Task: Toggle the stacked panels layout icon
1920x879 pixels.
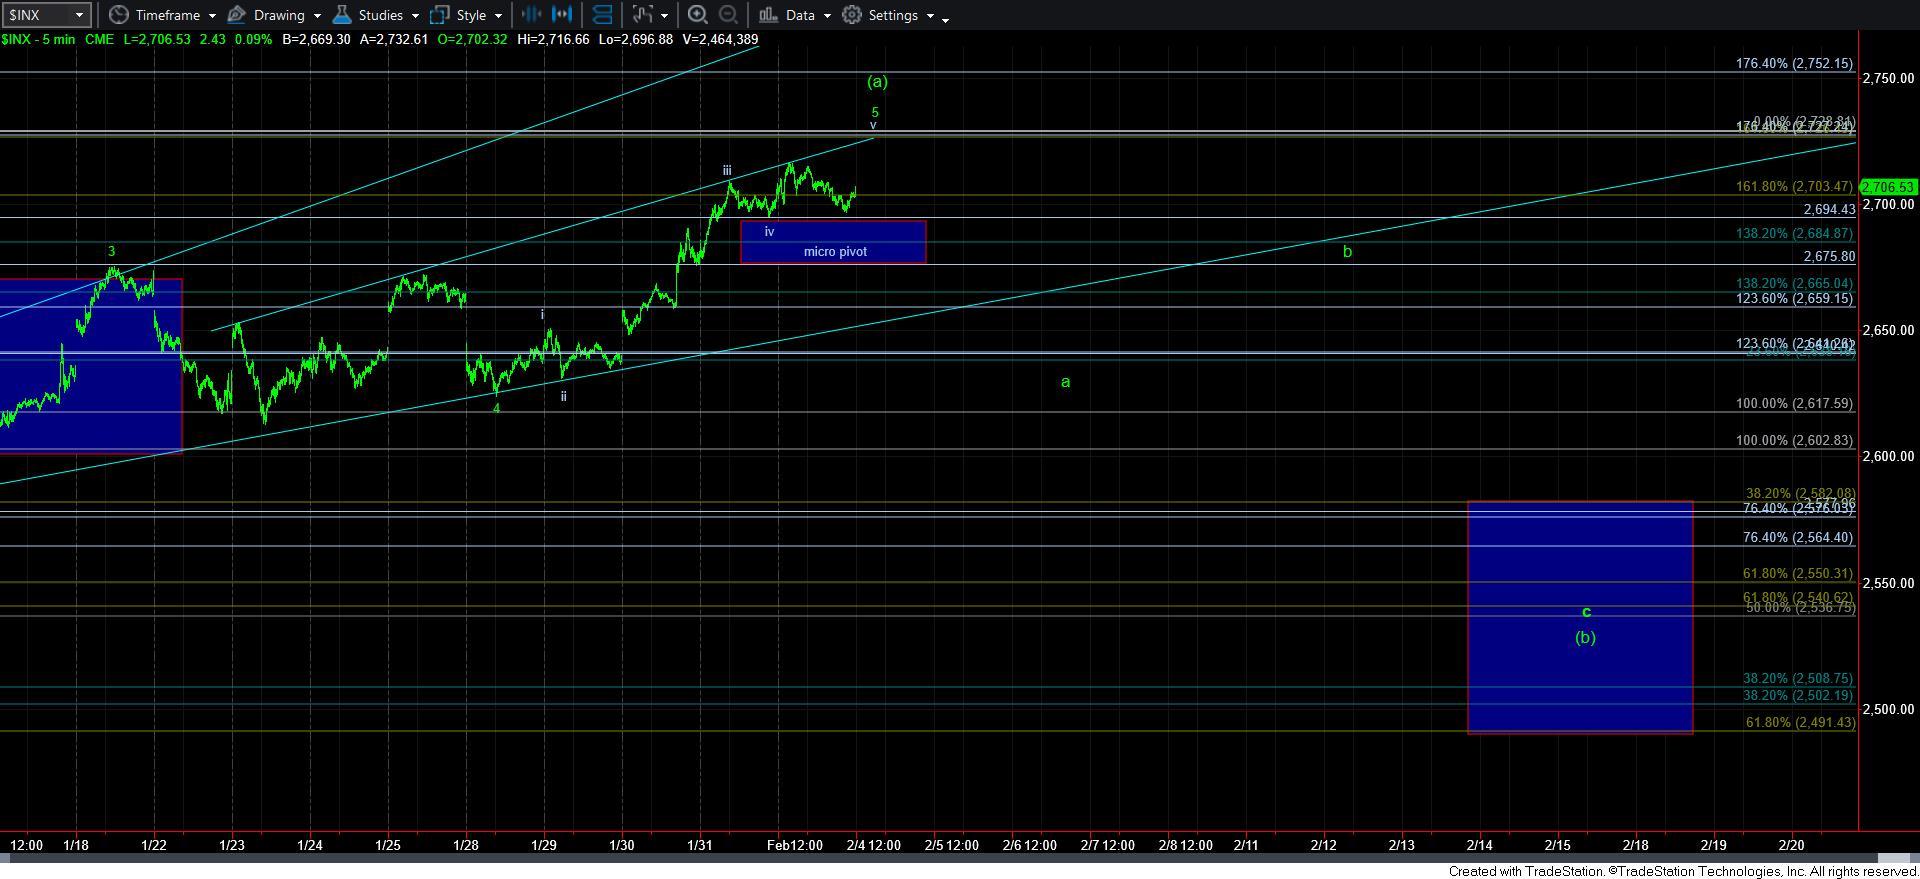Action: (602, 15)
